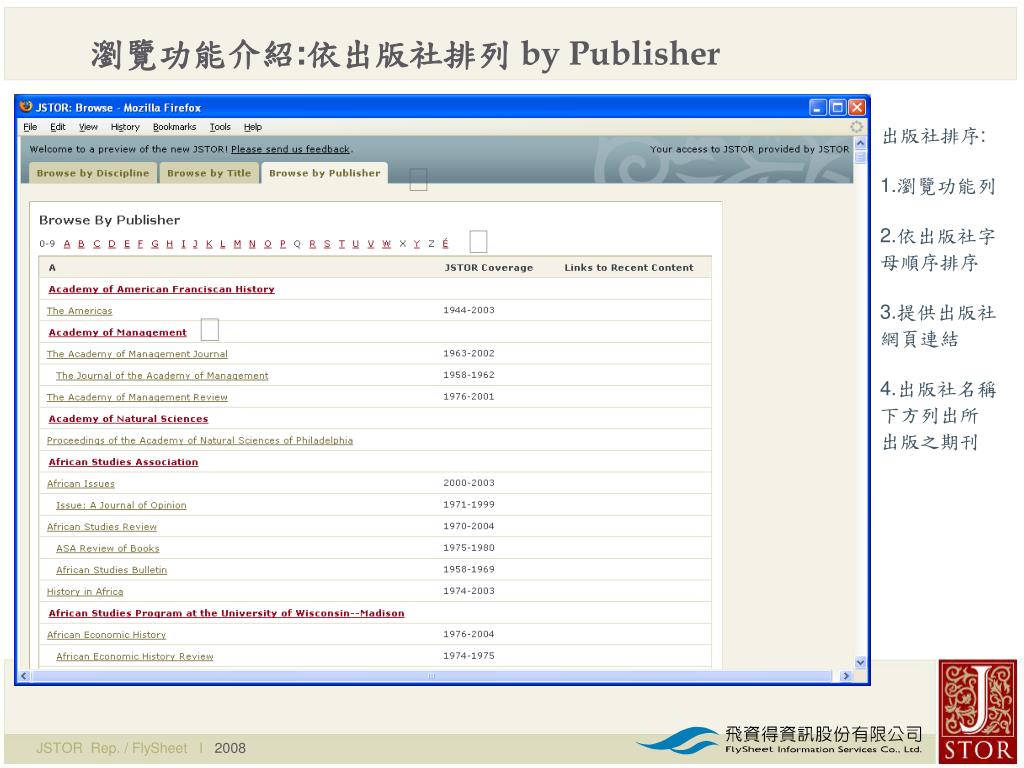Viewport: 1024px width, 768px height.
Task: Open Academy of Natural Sciences publisher link
Action: pos(129,419)
